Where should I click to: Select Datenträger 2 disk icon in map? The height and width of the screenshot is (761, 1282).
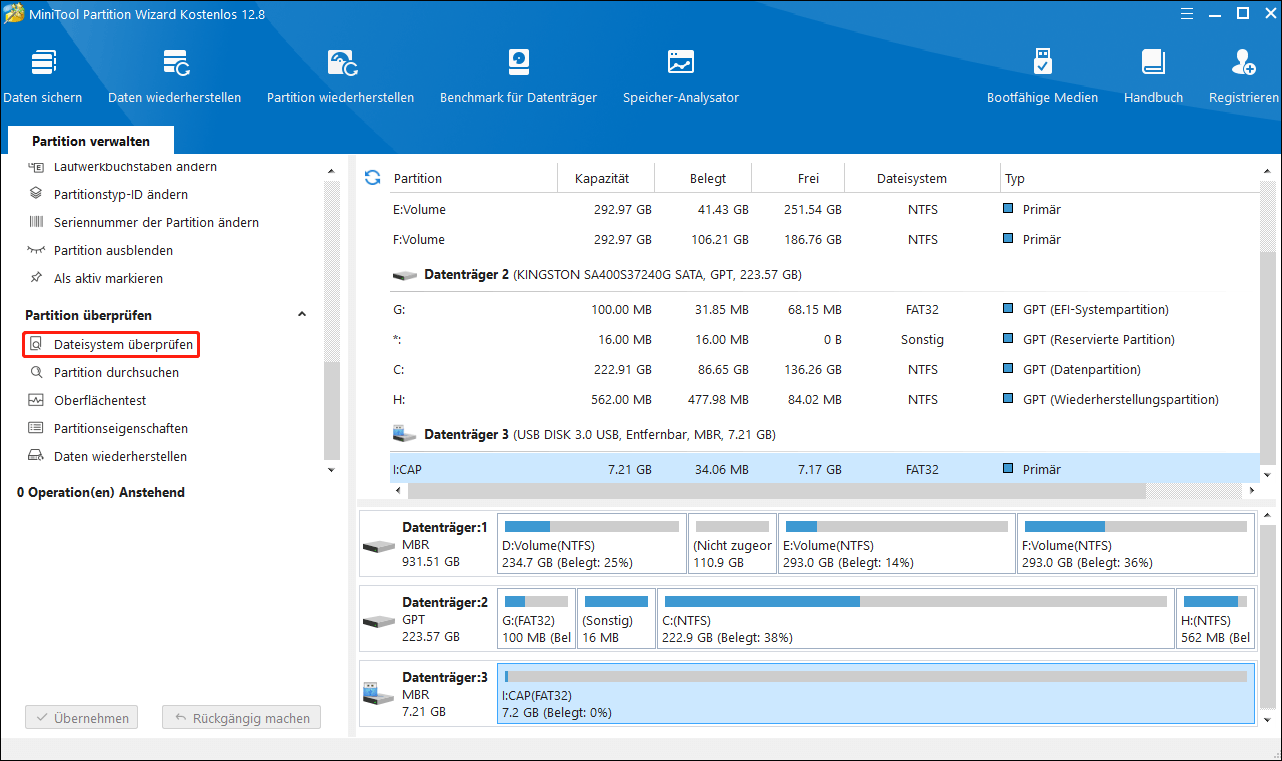pos(379,621)
